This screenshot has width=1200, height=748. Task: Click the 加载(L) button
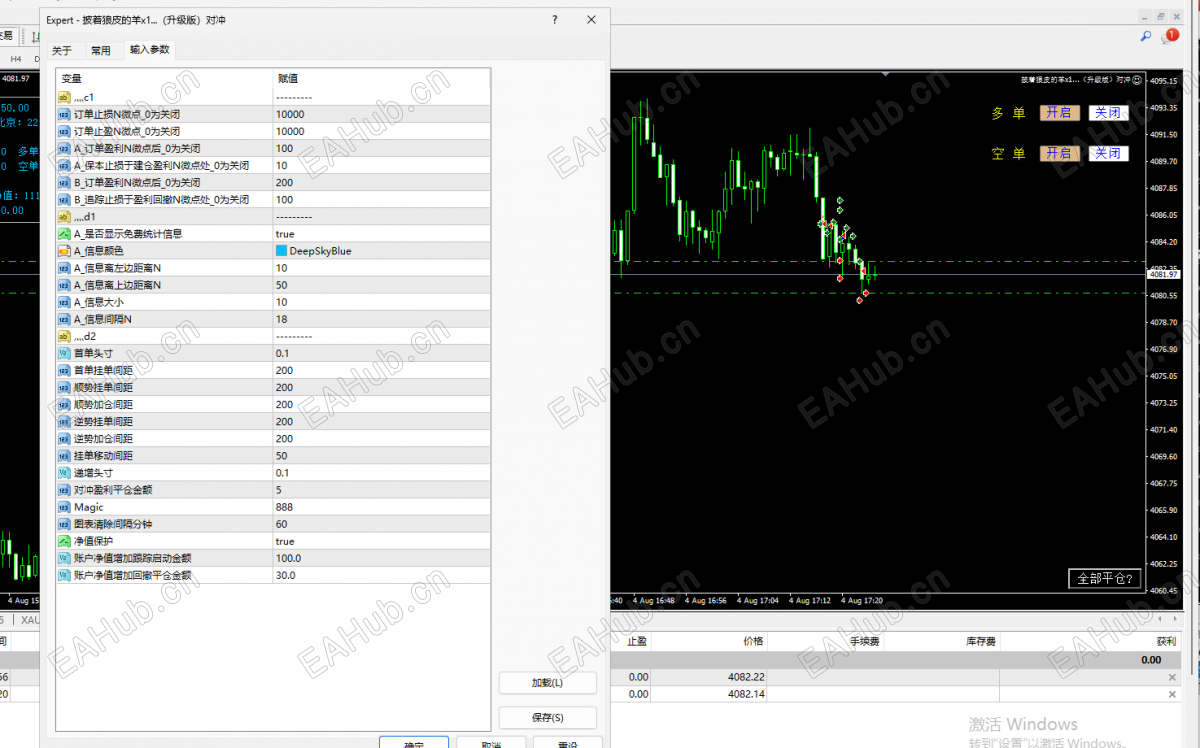tap(547, 683)
